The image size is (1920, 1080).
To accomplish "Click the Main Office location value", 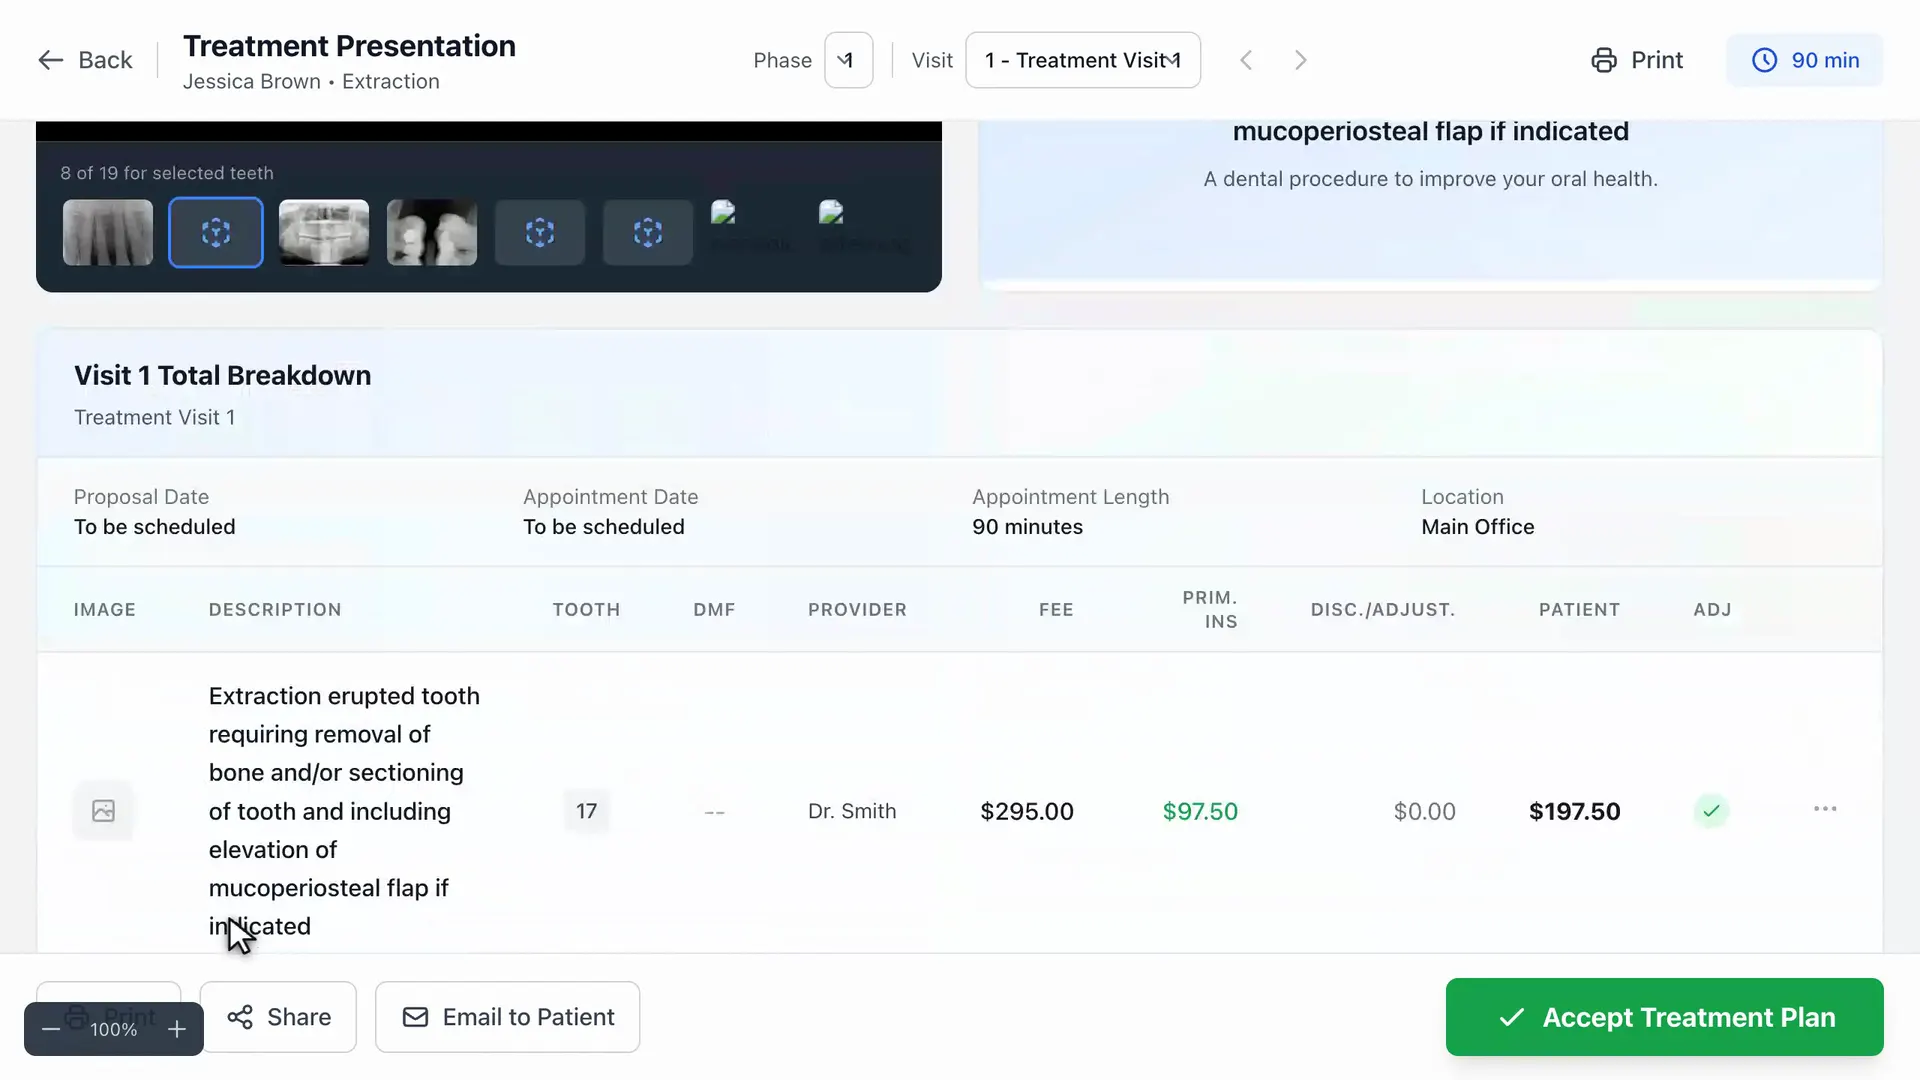I will 1477,527.
